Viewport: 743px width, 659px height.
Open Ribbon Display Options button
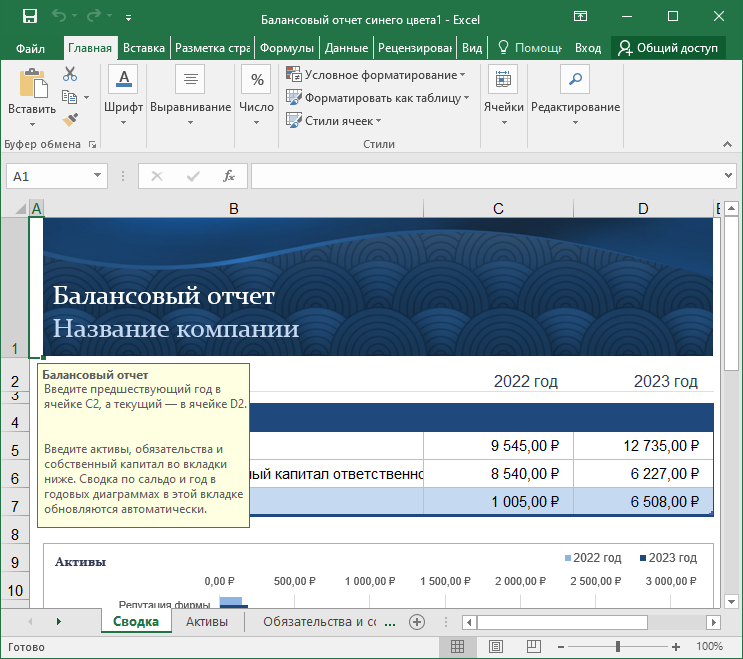coord(580,17)
